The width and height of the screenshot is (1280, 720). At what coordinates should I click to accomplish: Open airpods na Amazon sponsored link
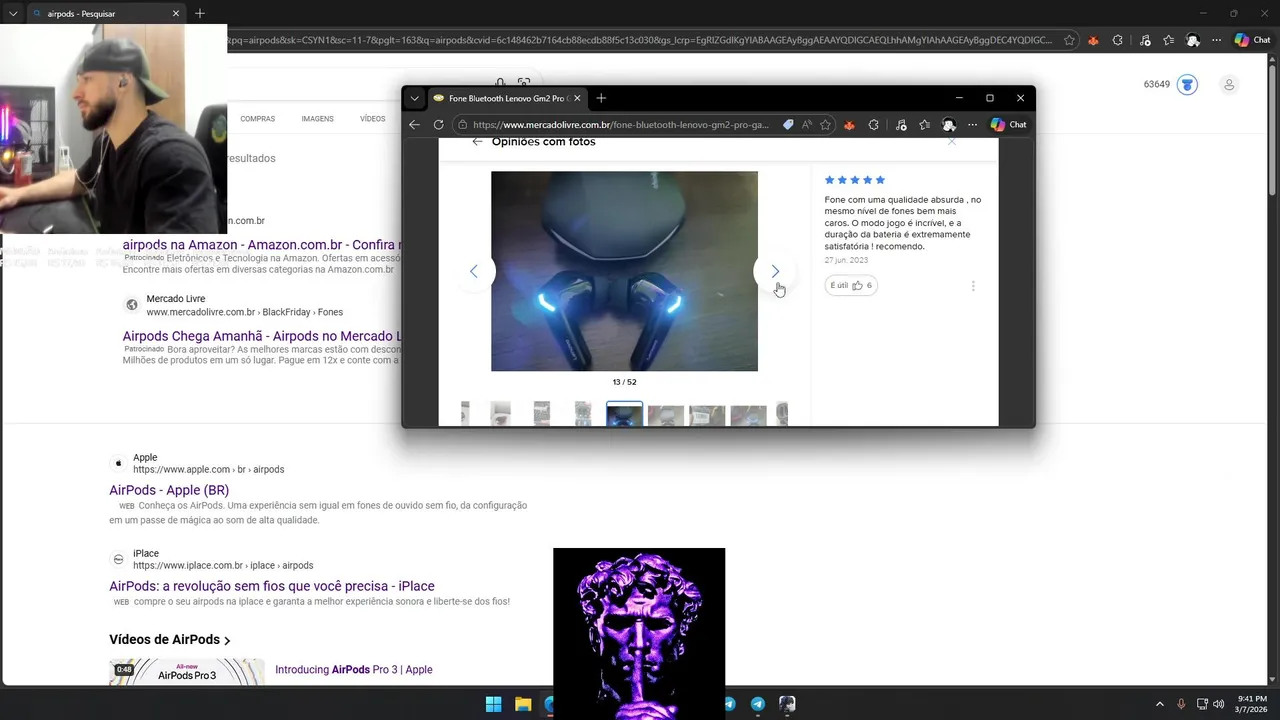point(262,245)
